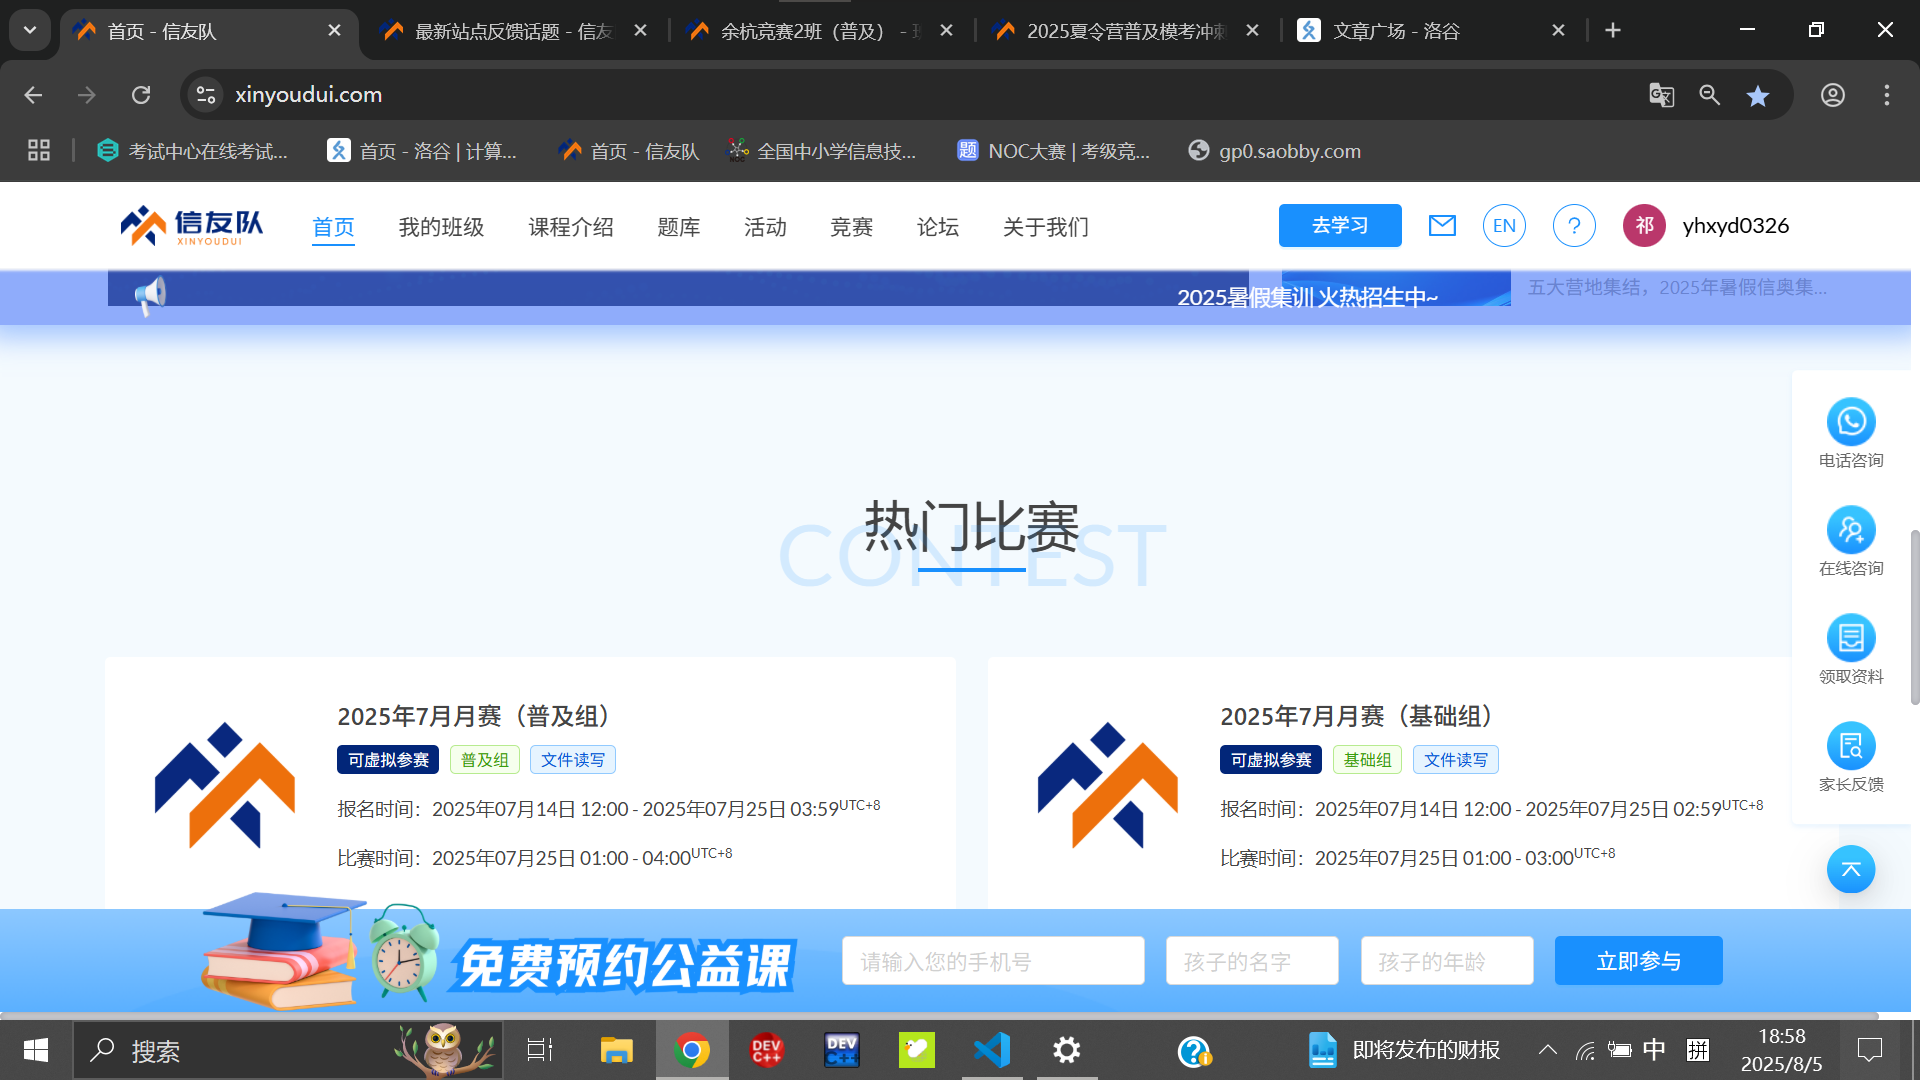Image resolution: width=1920 pixels, height=1080 pixels.
Task: Open the 信友队 home logo
Action: click(192, 225)
